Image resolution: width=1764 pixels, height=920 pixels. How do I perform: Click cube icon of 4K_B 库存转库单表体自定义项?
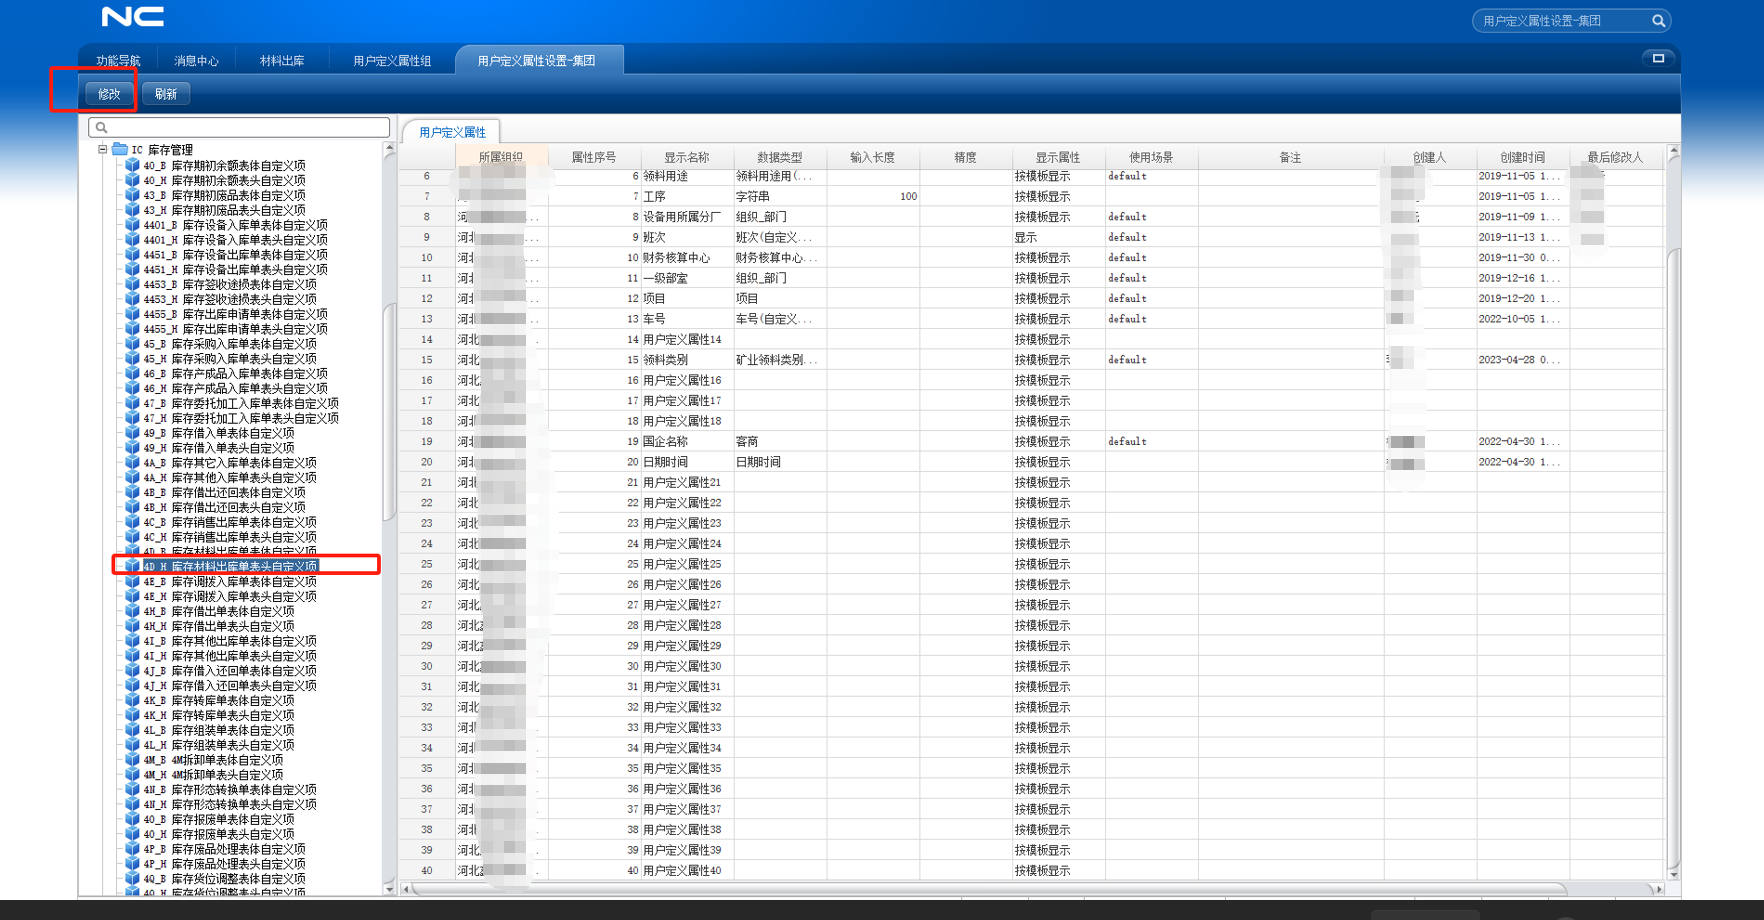pyautogui.click(x=132, y=700)
